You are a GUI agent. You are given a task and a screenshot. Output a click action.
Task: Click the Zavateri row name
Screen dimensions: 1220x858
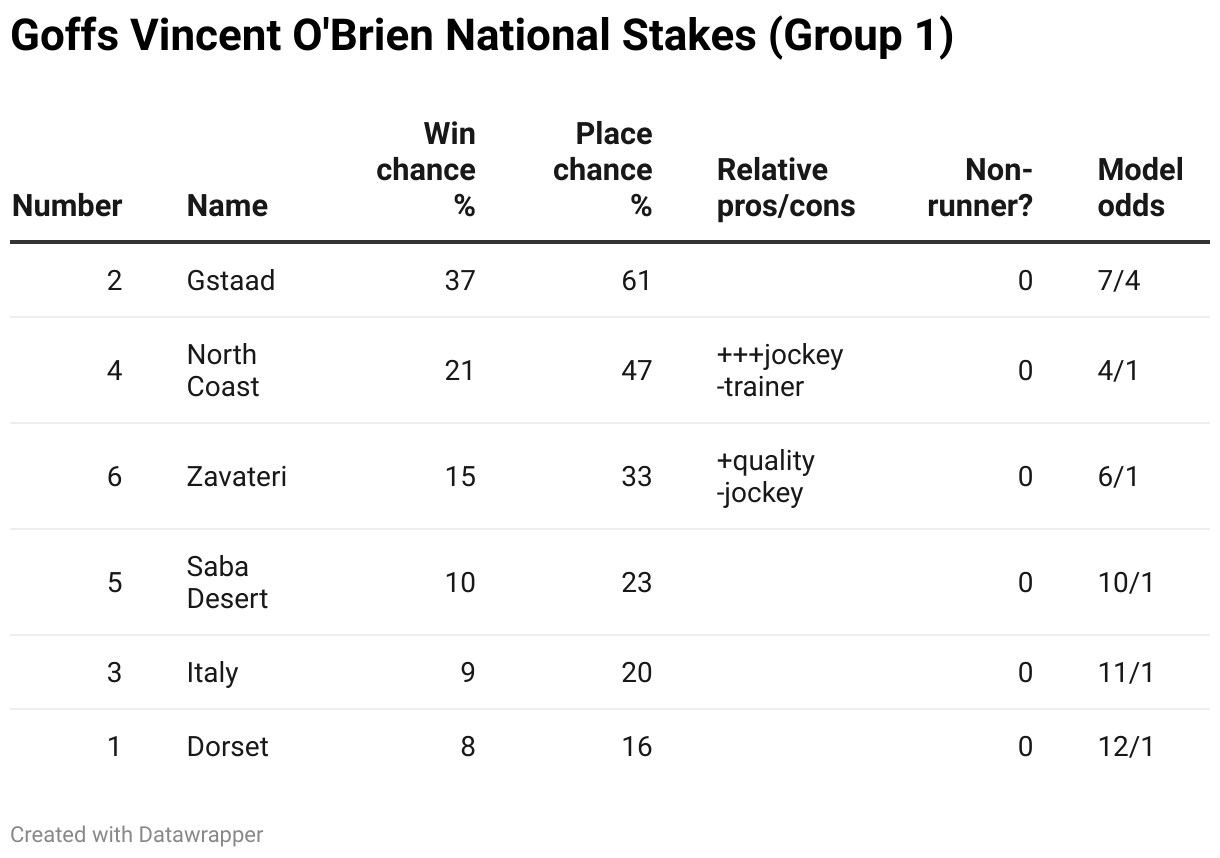(x=236, y=476)
